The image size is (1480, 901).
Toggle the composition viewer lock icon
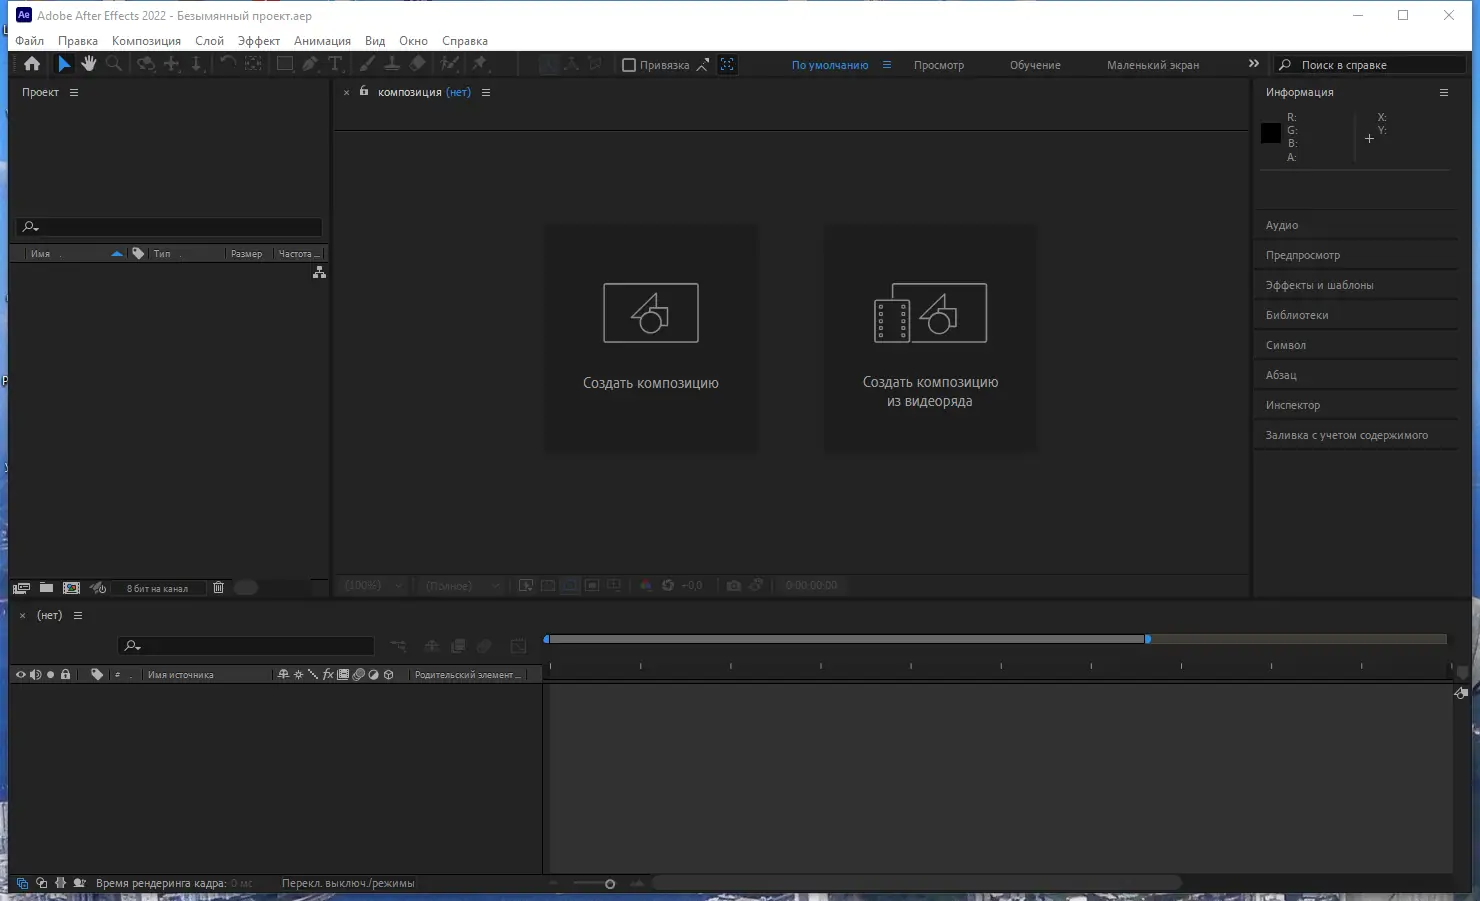tap(364, 91)
